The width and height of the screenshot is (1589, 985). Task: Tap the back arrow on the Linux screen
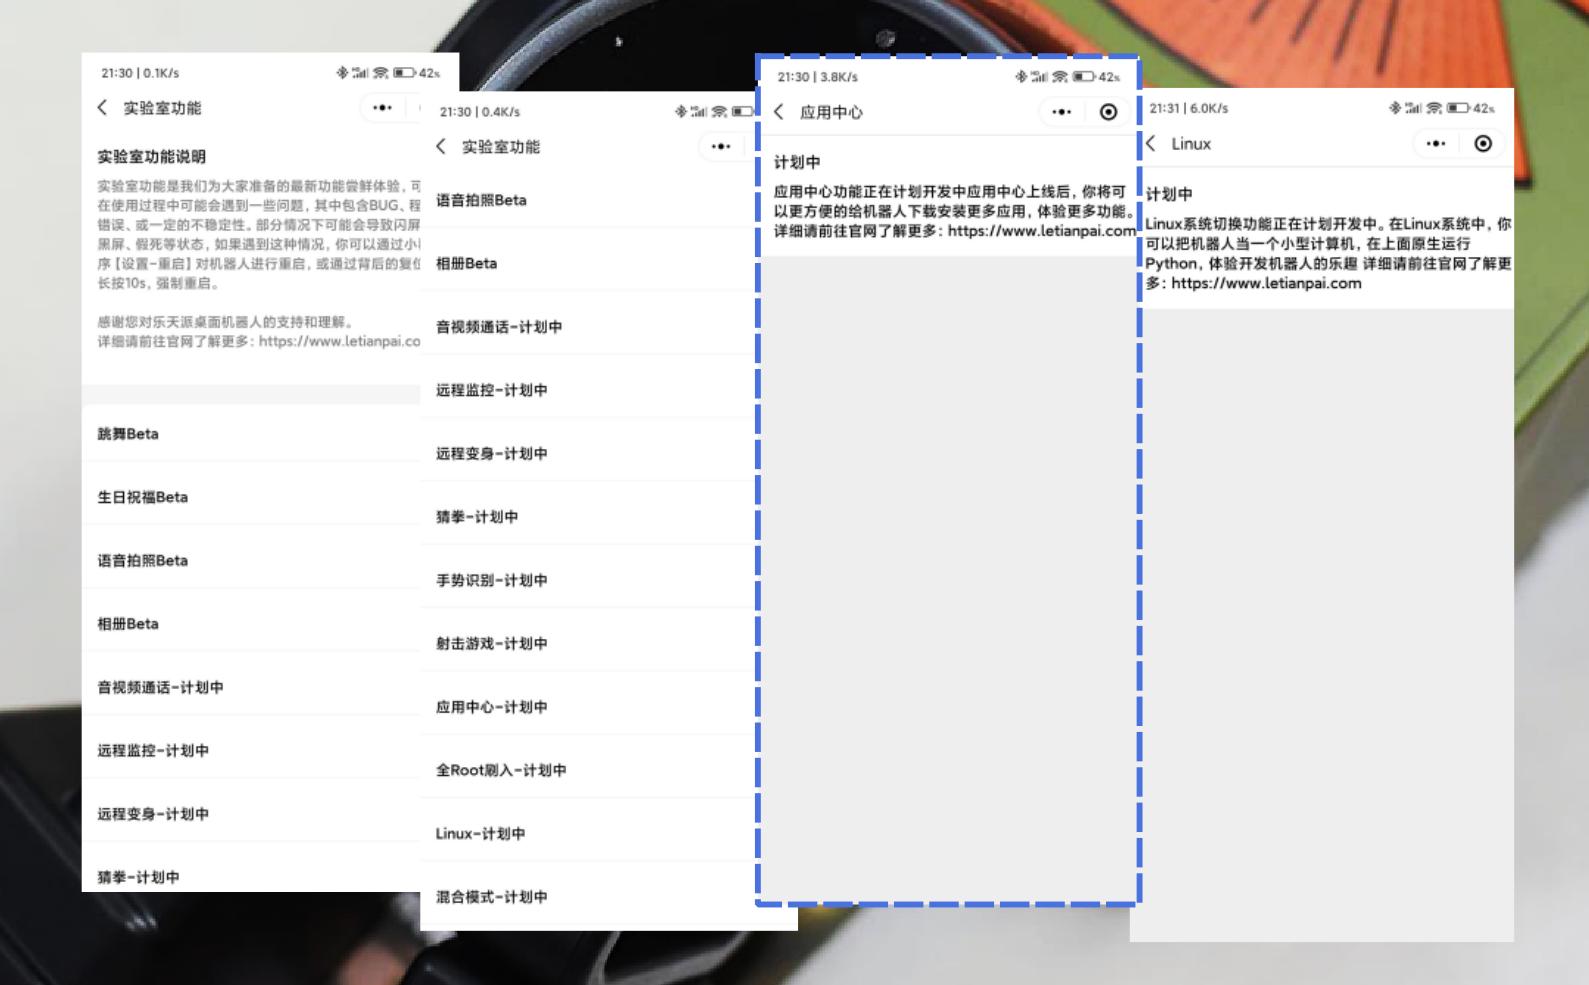click(1151, 143)
